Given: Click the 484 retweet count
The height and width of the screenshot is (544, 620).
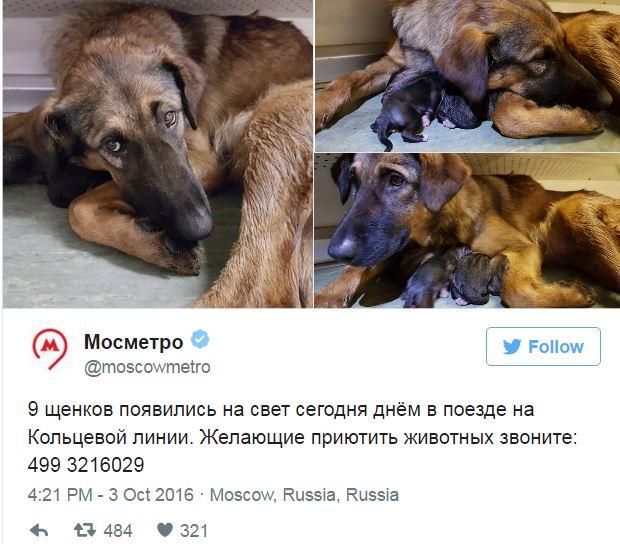Looking at the screenshot, I should coord(118,531).
